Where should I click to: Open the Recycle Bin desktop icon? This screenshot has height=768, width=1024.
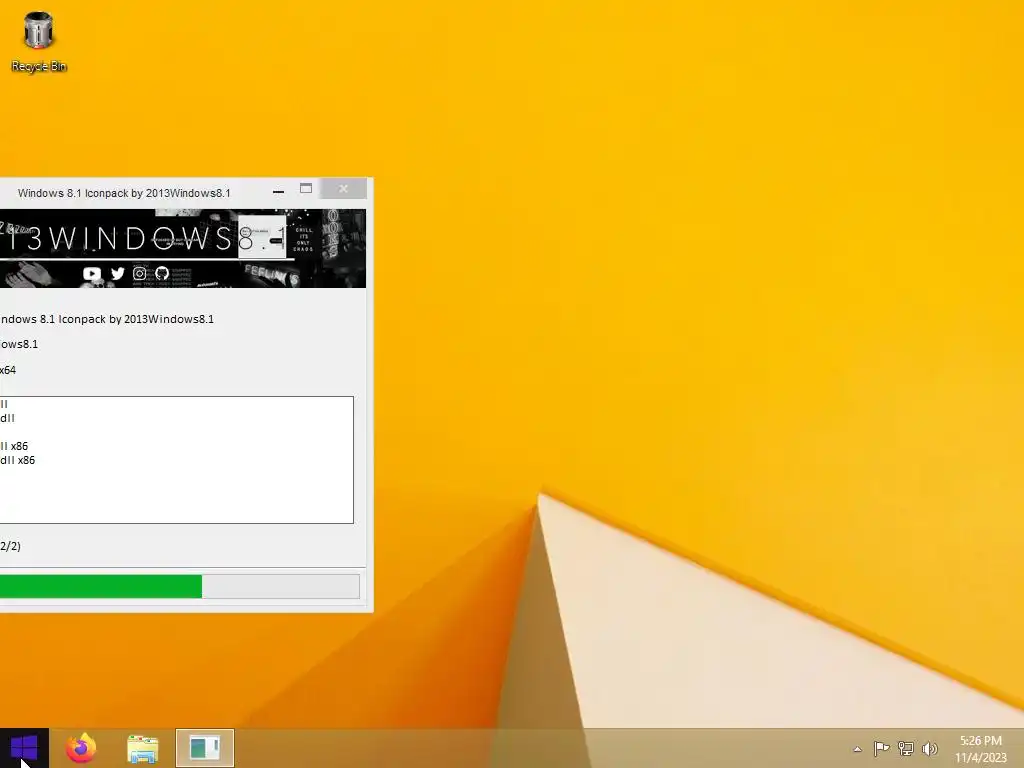[39, 42]
